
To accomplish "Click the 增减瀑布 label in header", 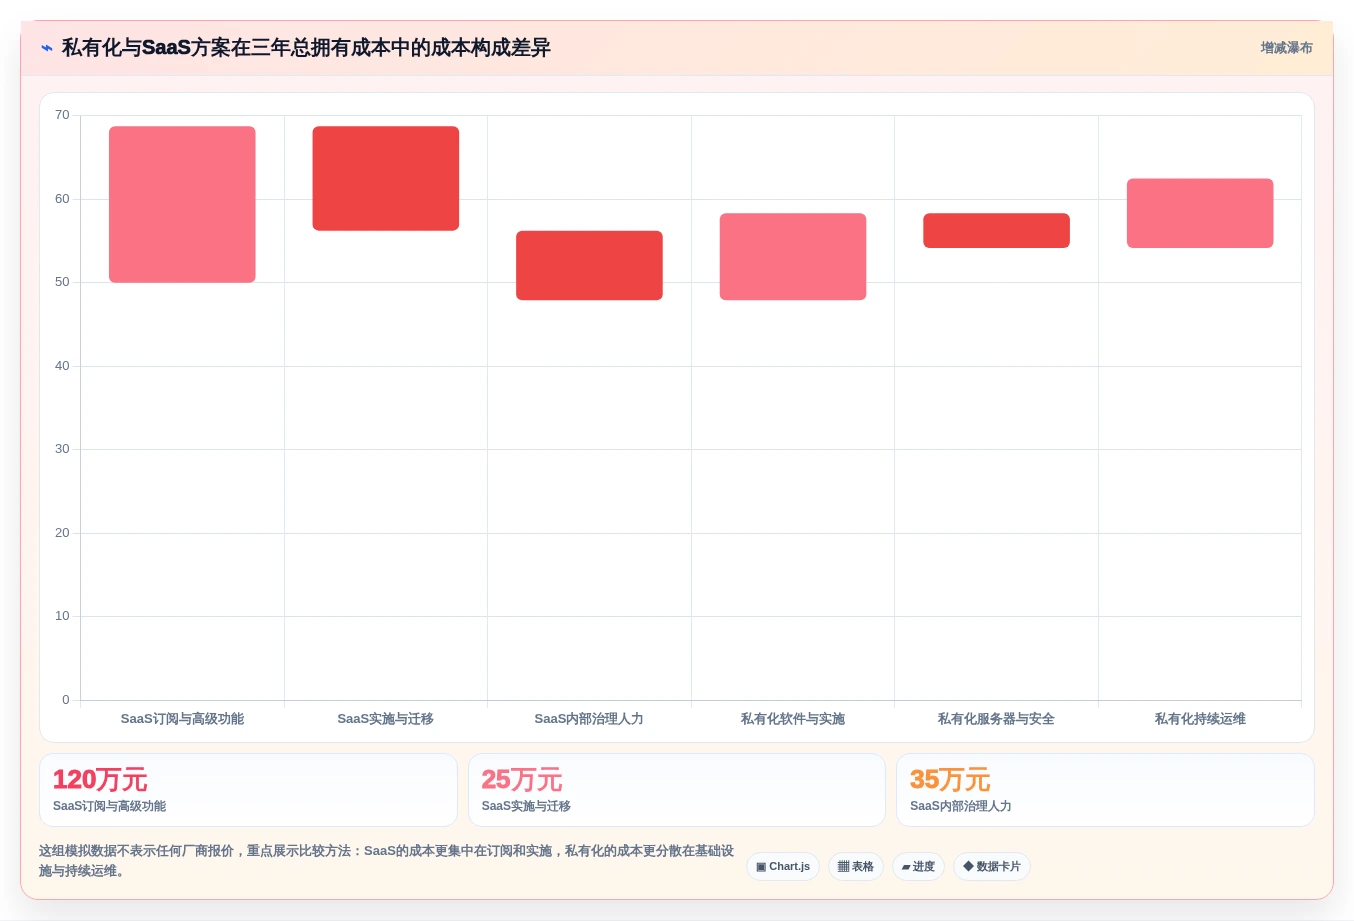I will 1286,48.
